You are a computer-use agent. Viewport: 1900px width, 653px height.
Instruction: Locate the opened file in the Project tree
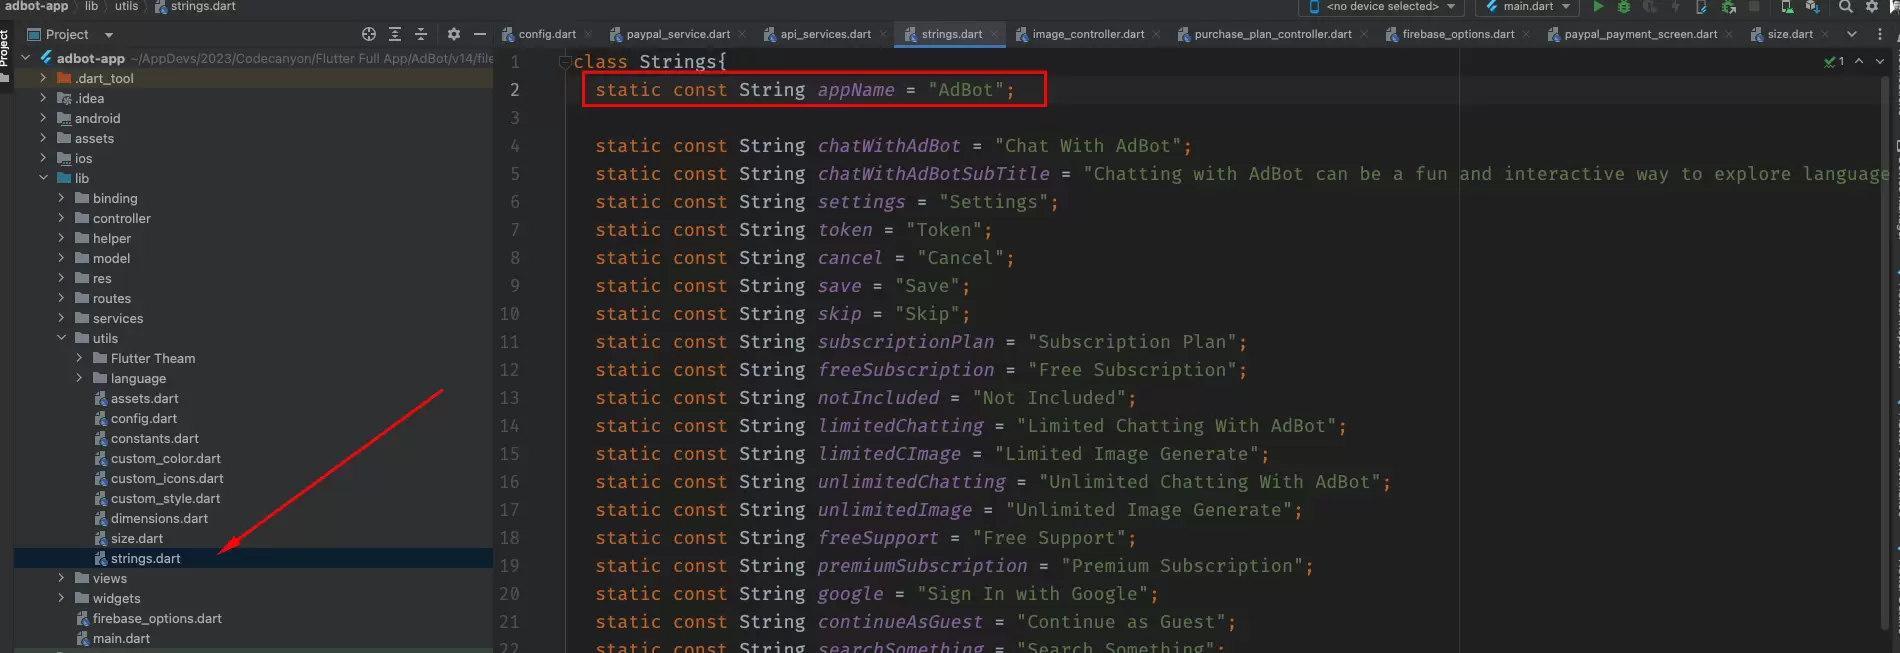[369, 34]
